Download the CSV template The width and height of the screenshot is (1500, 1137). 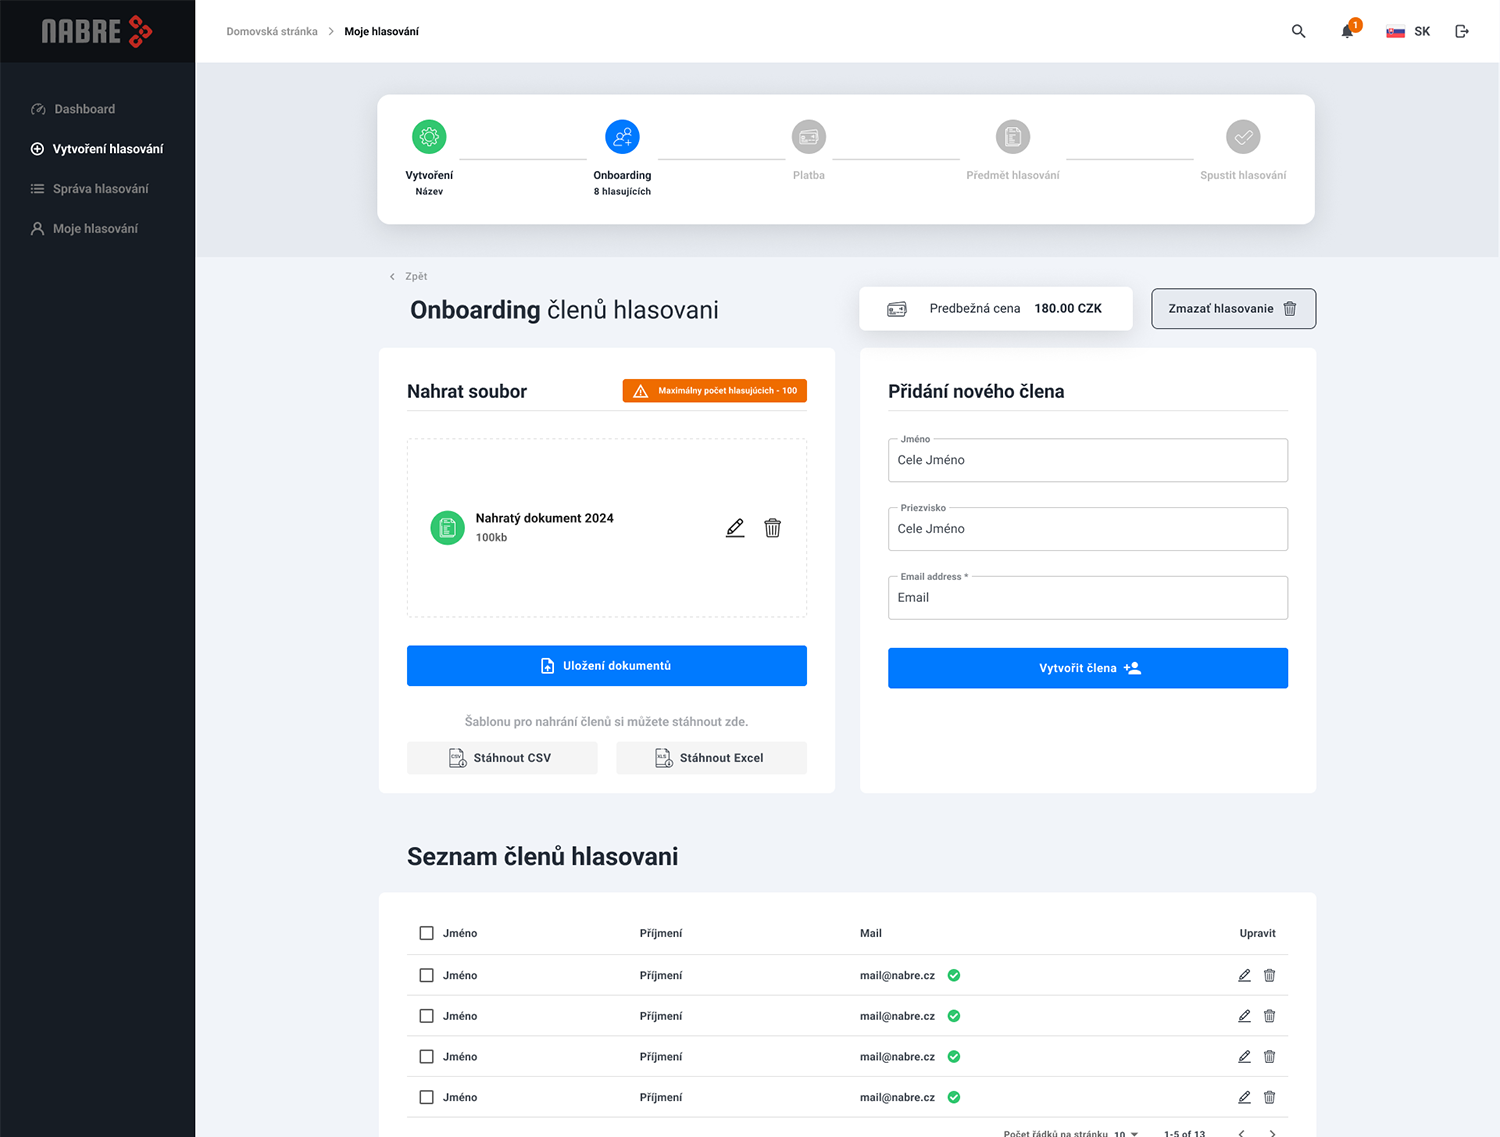pyautogui.click(x=502, y=758)
